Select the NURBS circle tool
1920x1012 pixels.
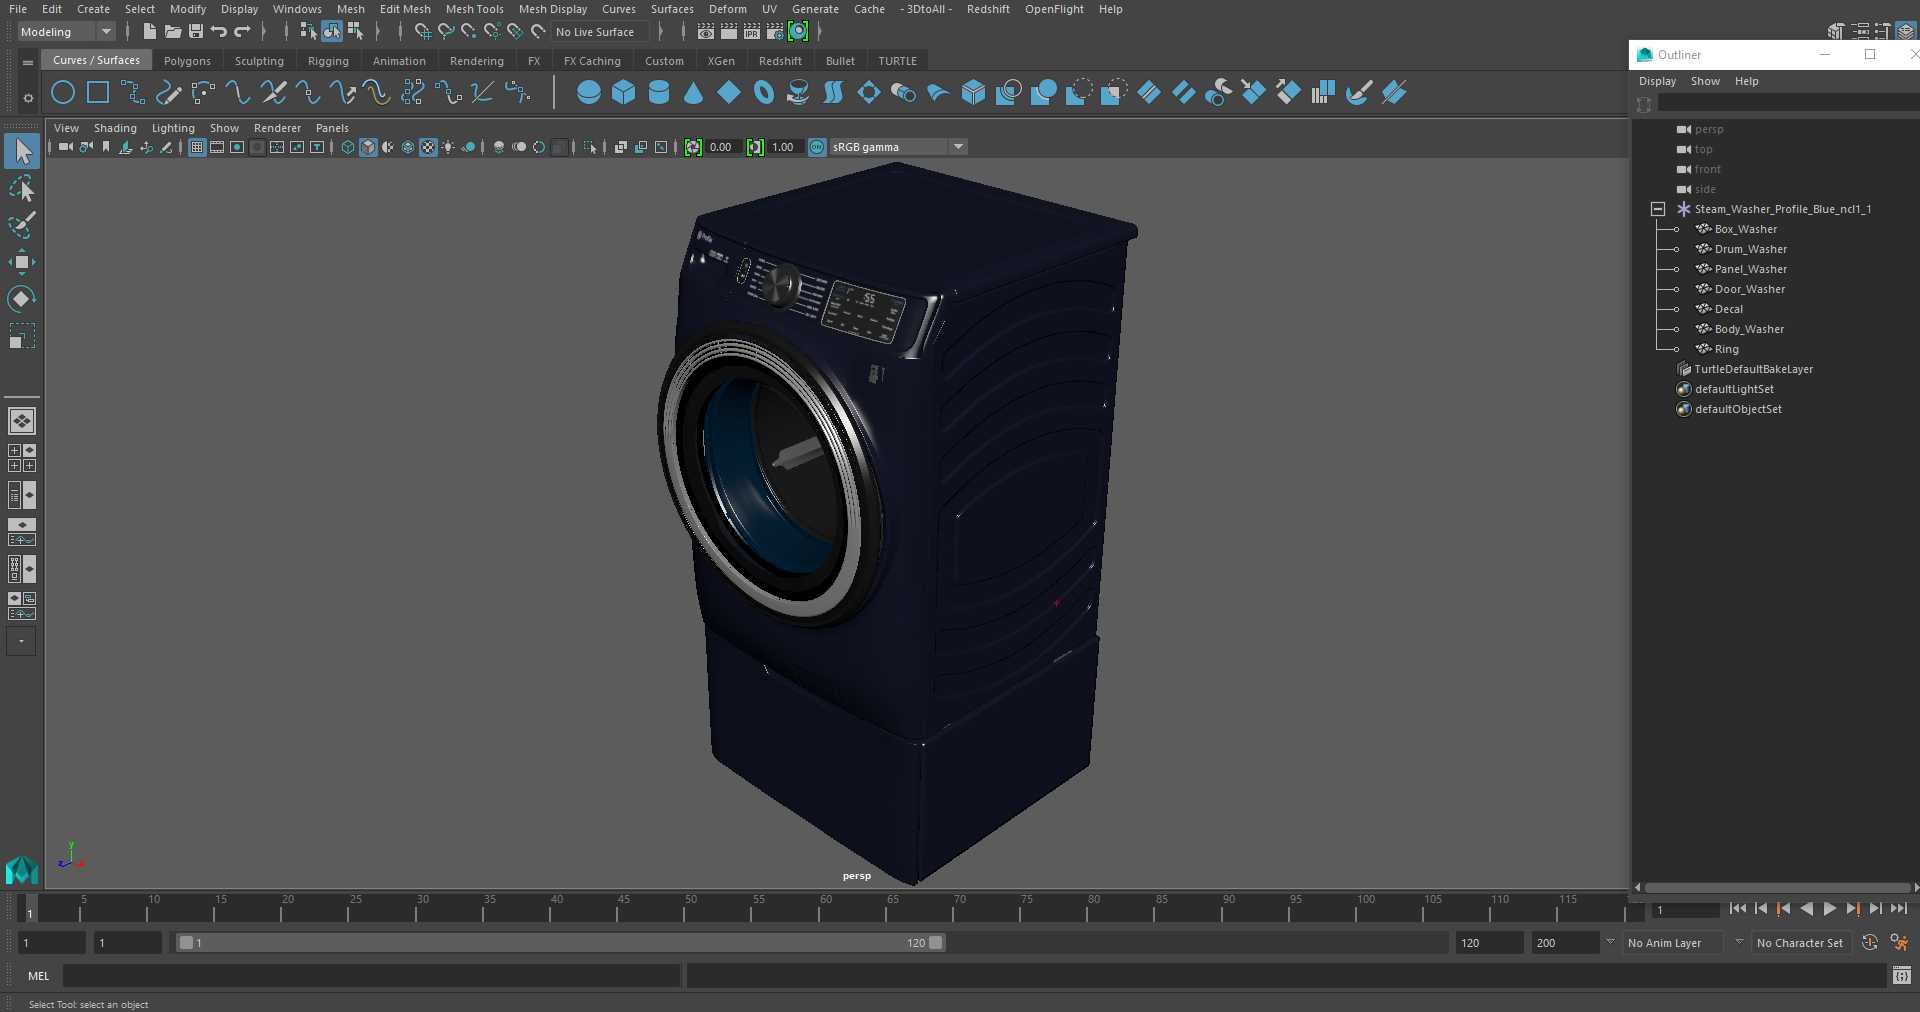coord(63,93)
